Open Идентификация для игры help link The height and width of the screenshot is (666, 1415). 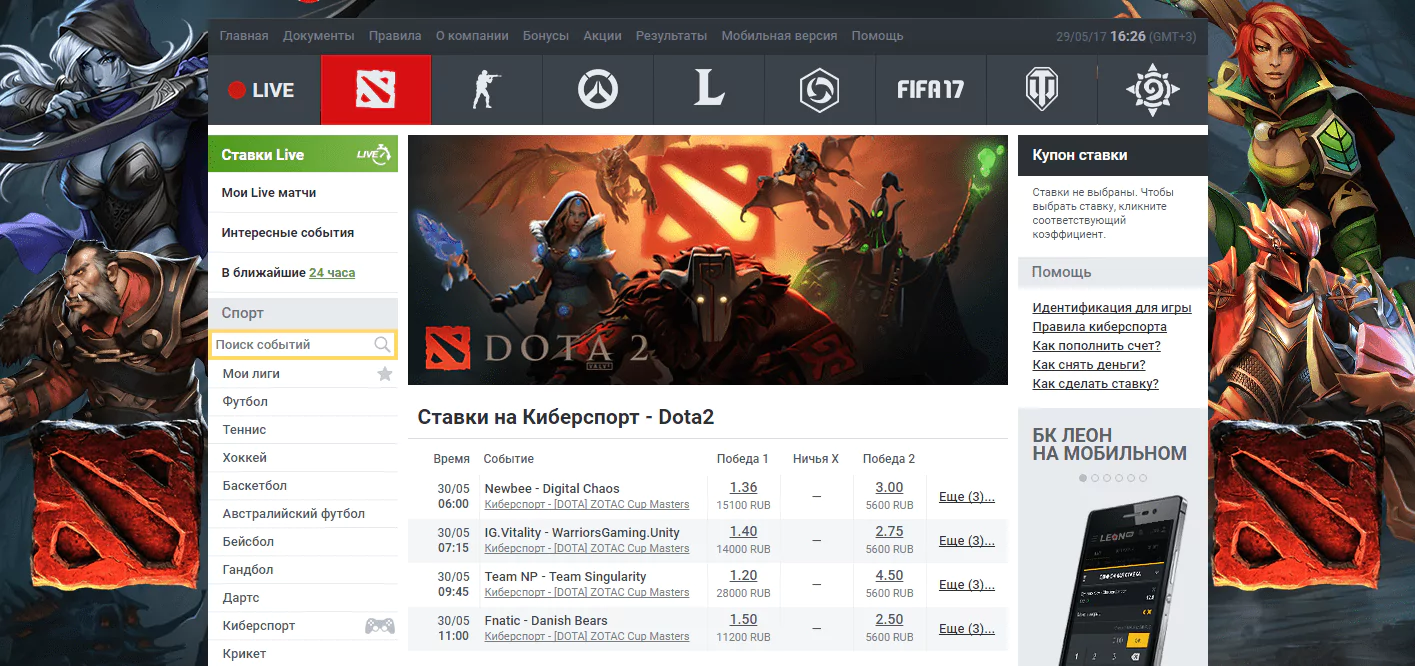[1112, 308]
